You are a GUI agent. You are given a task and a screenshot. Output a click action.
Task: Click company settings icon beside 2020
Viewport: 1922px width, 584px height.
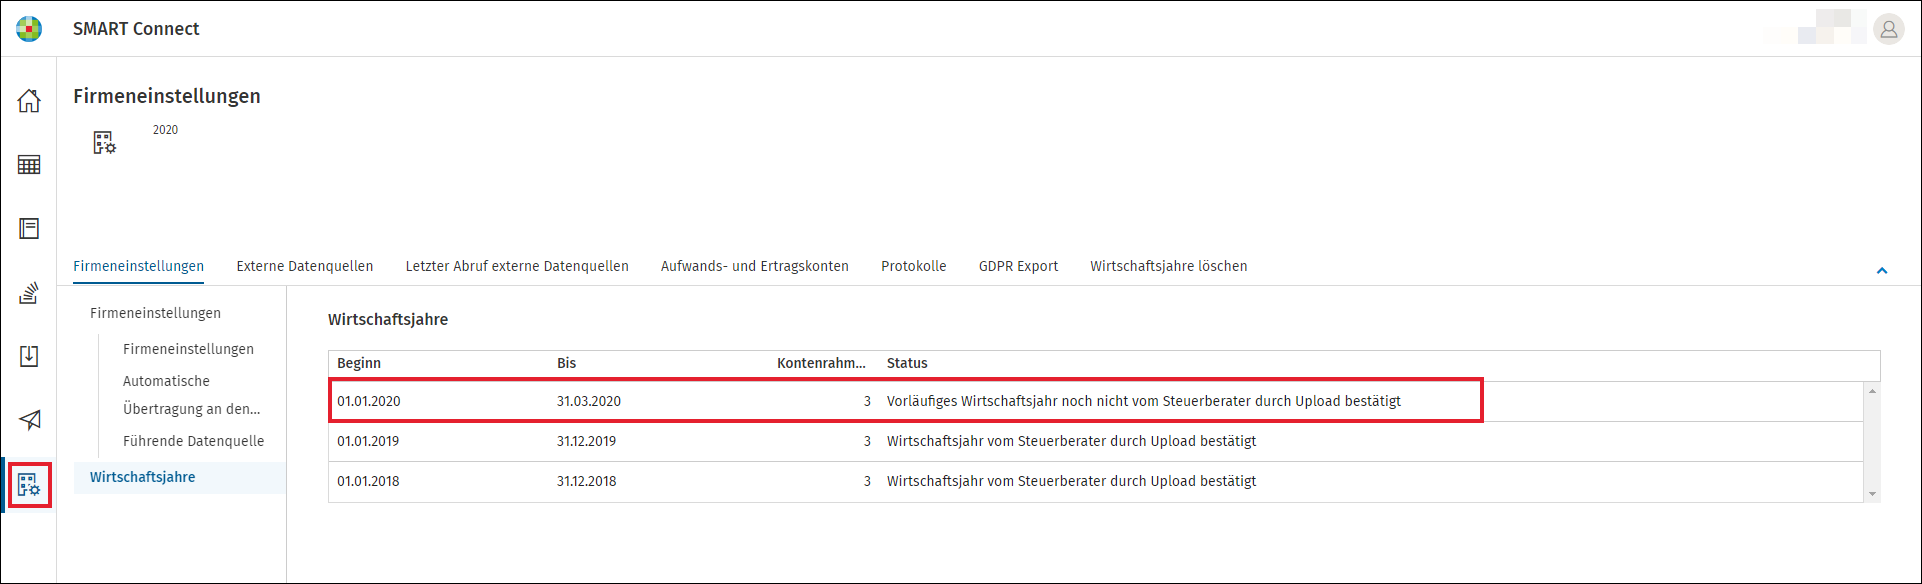click(104, 143)
